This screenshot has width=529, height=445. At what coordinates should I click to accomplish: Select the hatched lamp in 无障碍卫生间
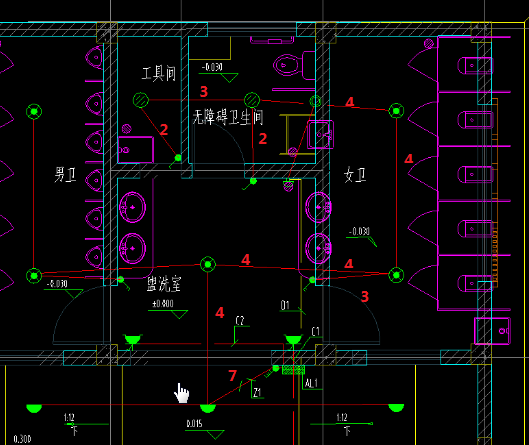(x=252, y=100)
